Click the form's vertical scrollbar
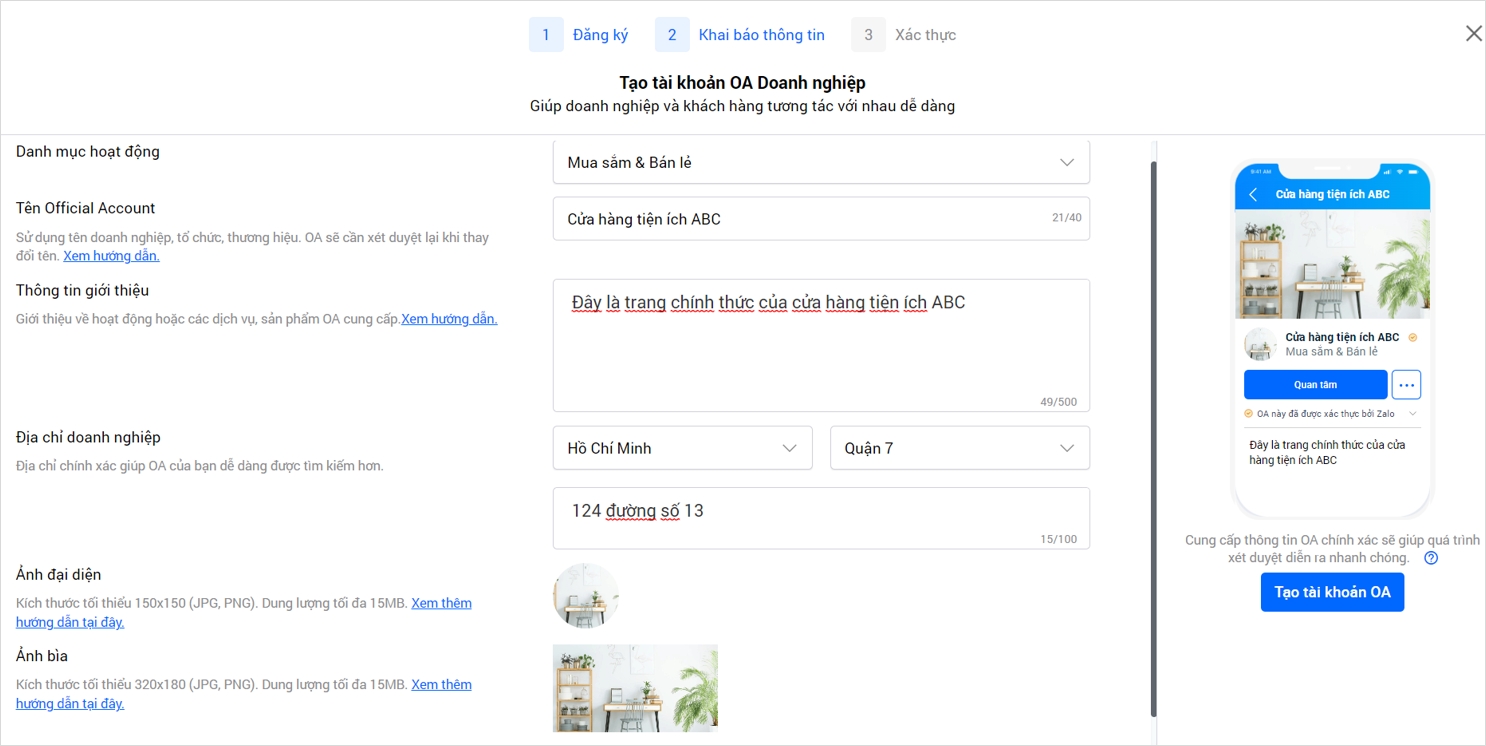Viewport: 1486px width, 746px height. (1153, 440)
